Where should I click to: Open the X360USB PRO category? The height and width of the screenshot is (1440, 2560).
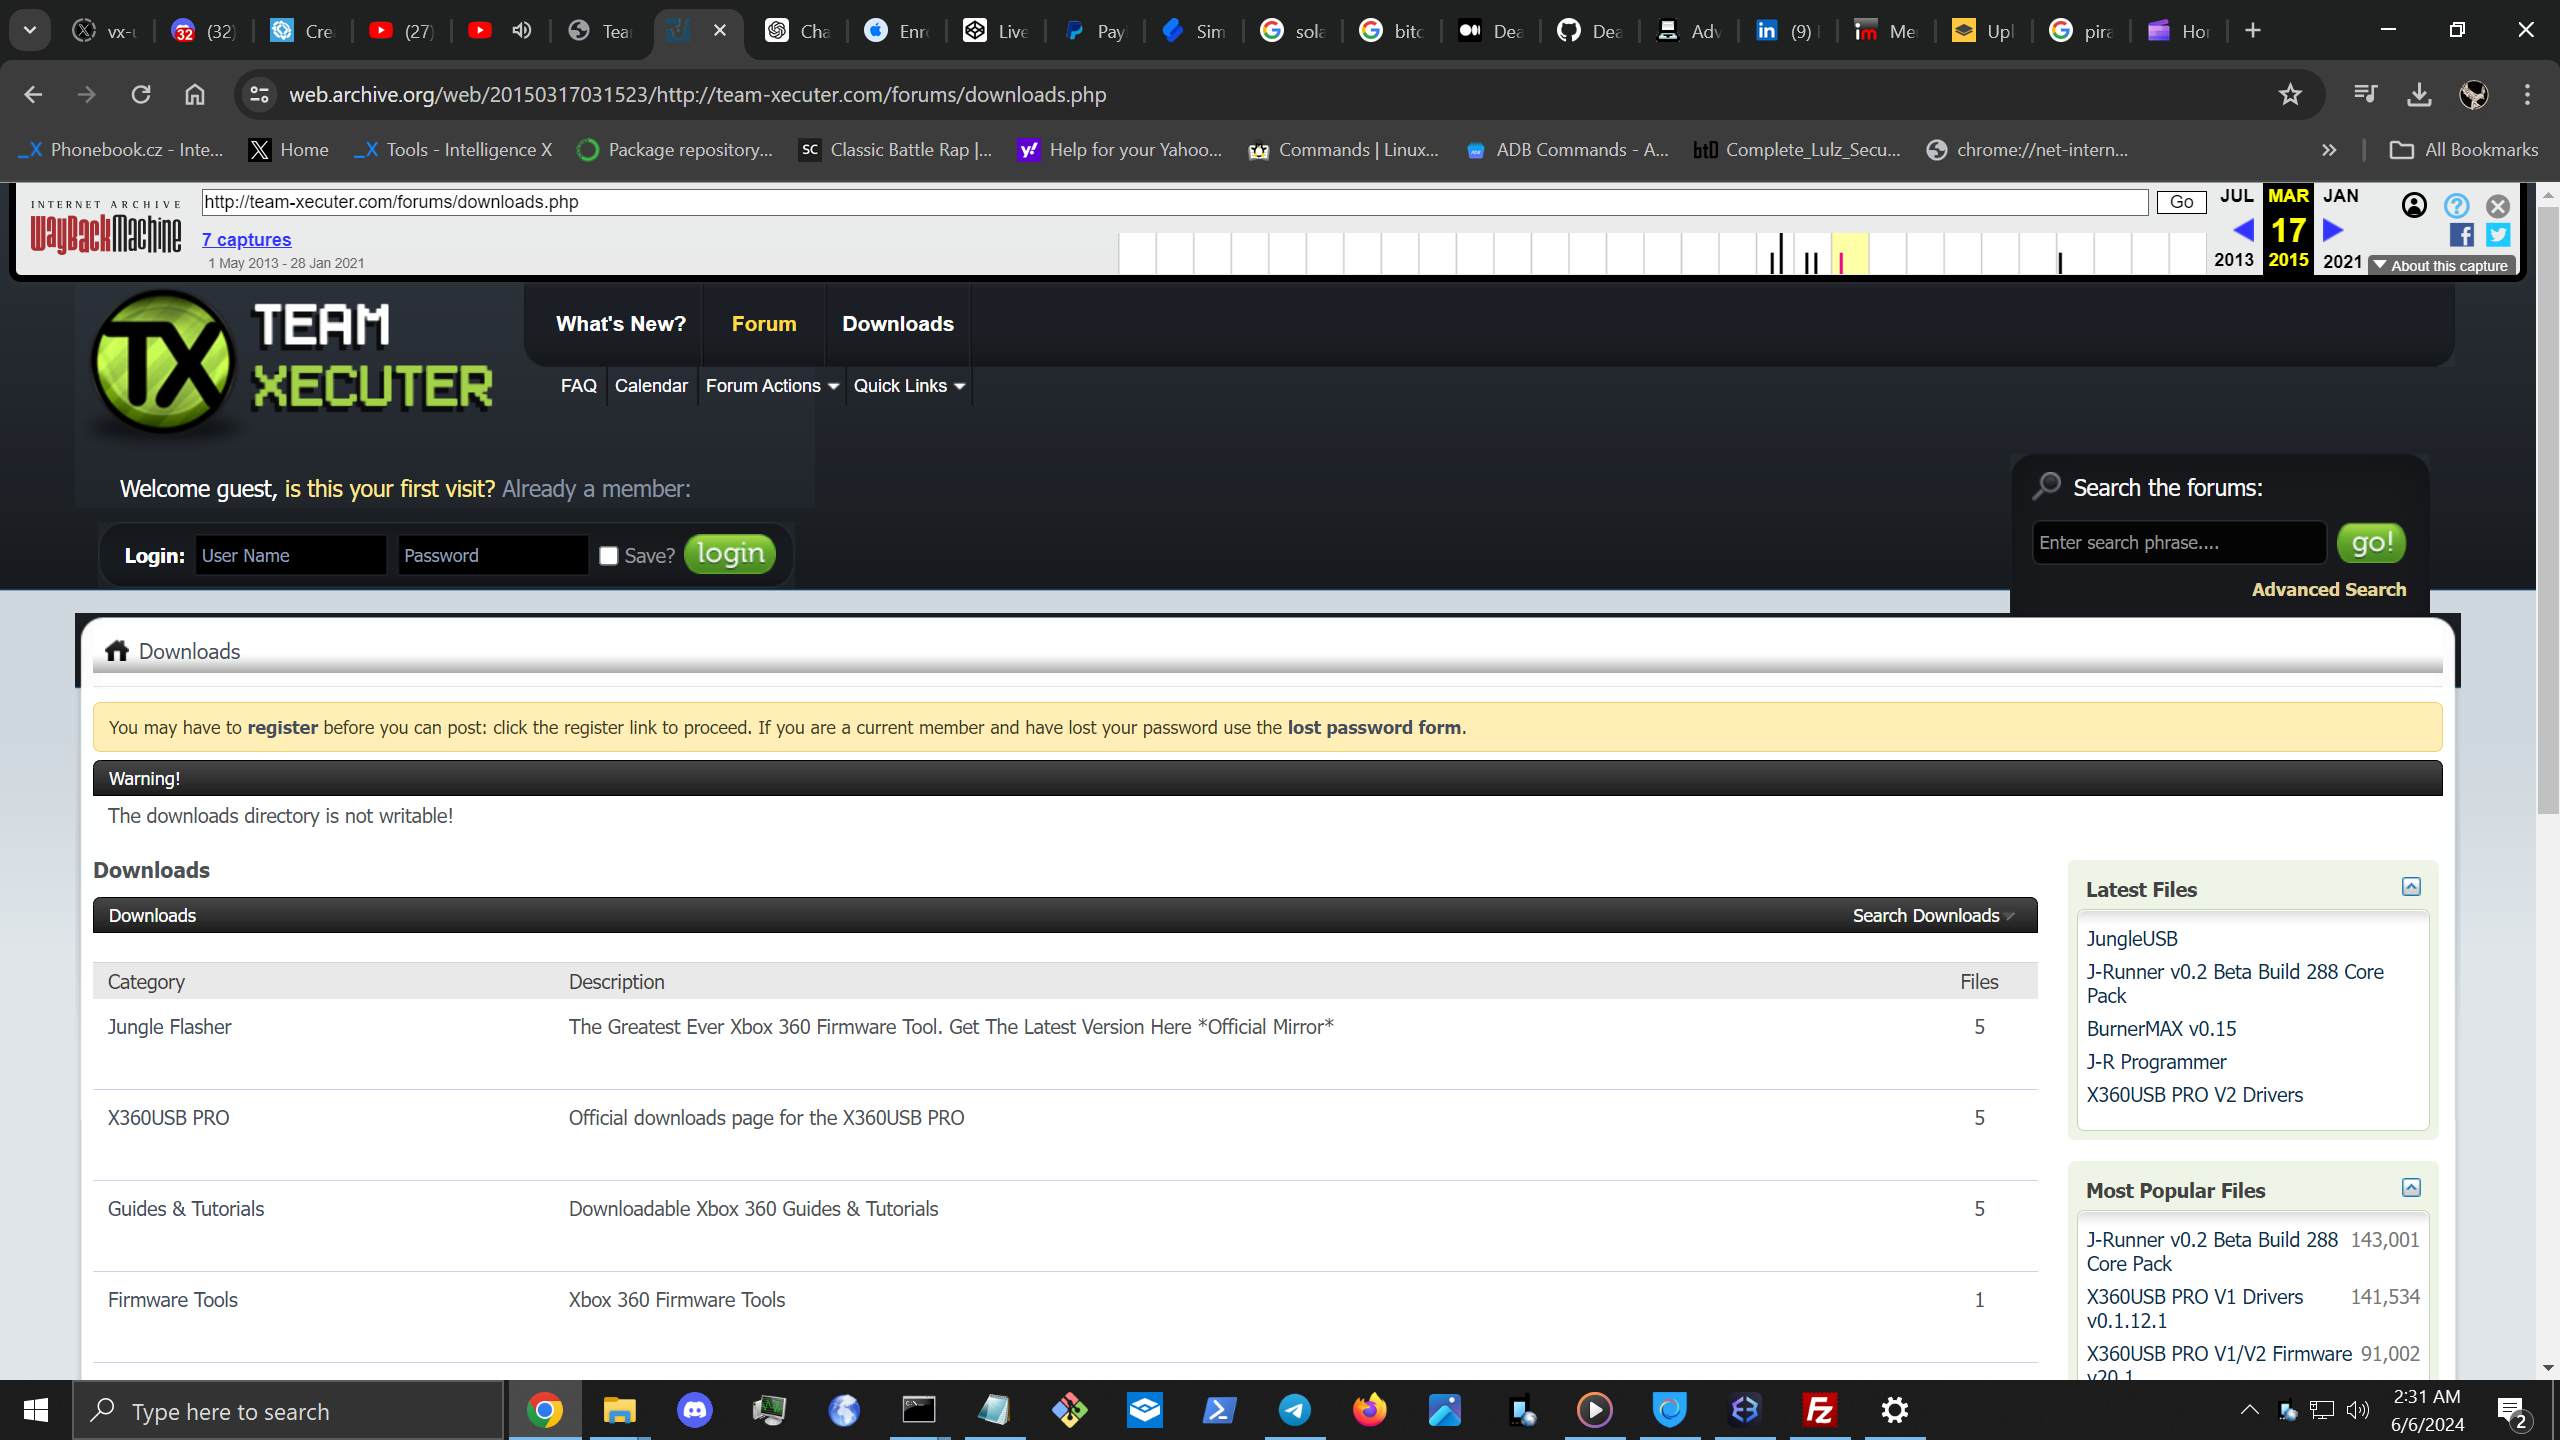[169, 1118]
